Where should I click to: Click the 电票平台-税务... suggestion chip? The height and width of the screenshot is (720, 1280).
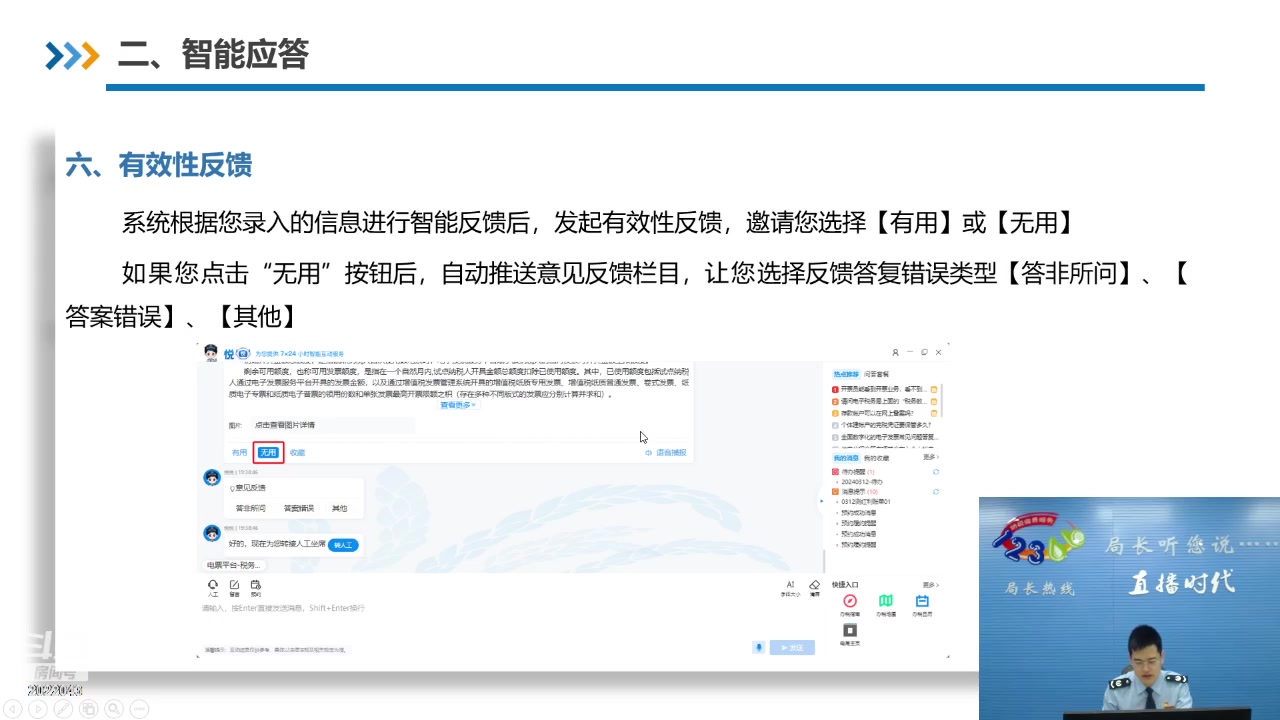pyautogui.click(x=233, y=565)
